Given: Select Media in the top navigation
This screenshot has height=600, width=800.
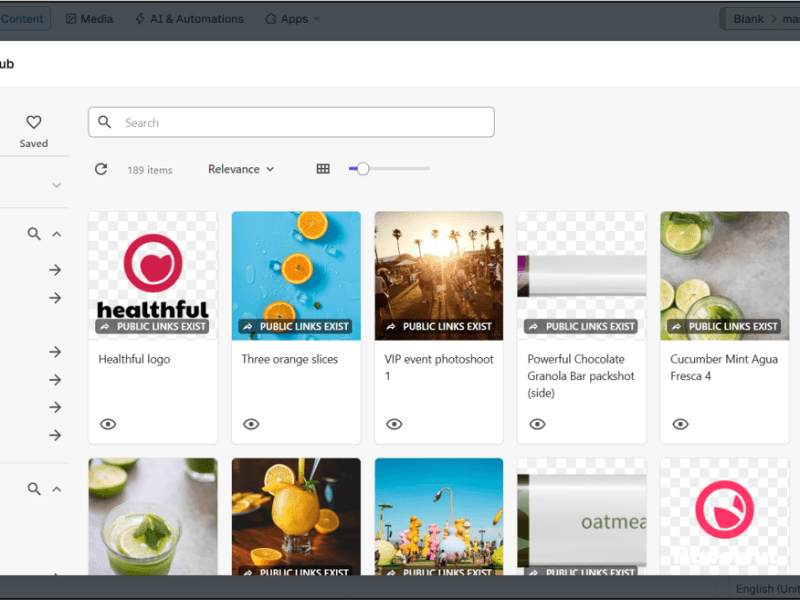Looking at the screenshot, I should click(89, 18).
